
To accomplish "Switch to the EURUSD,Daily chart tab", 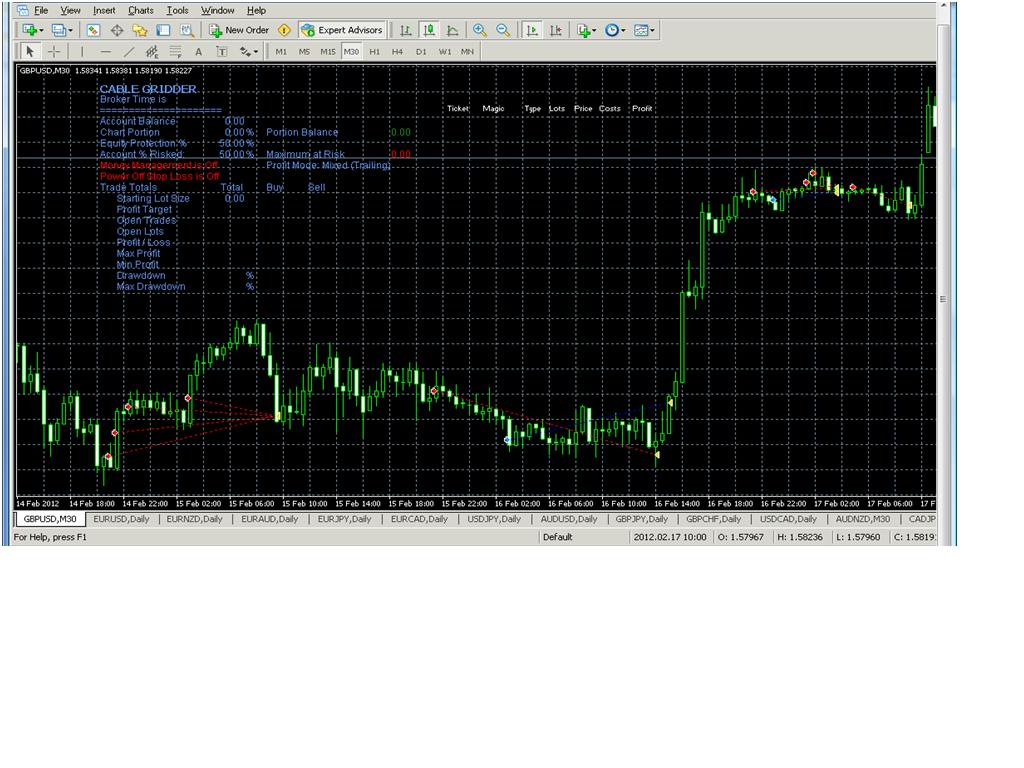I will pyautogui.click(x=121, y=519).
